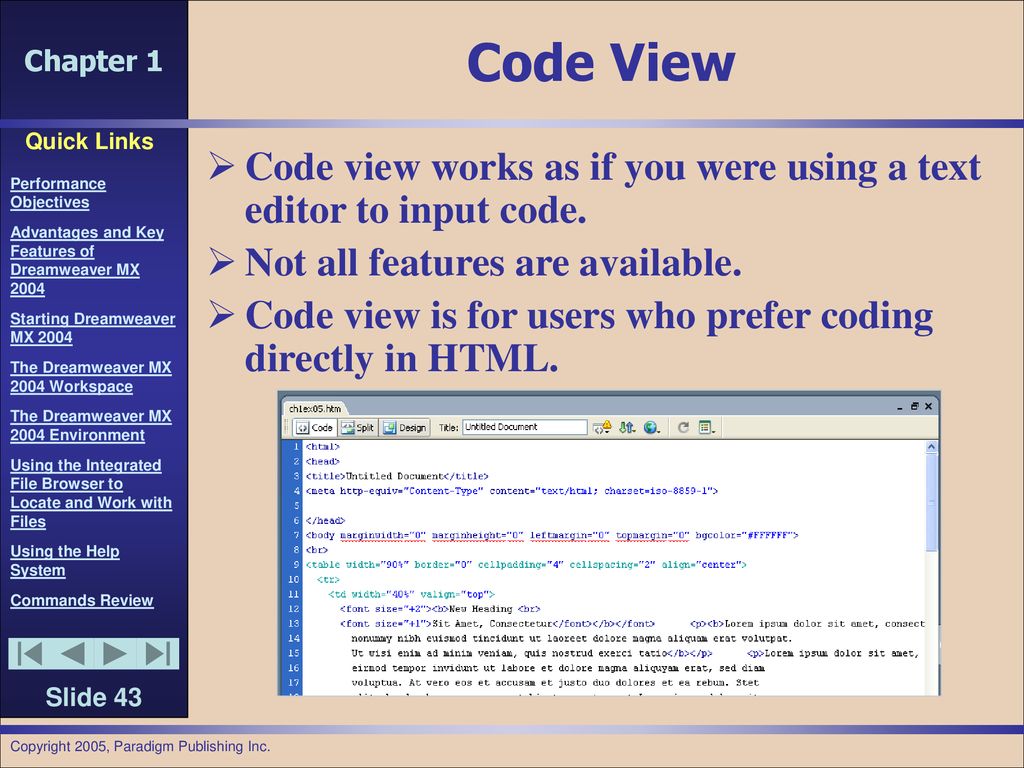Close the ch1ex05.htm document window
Screen dimensions: 1024x768
(x=929, y=406)
